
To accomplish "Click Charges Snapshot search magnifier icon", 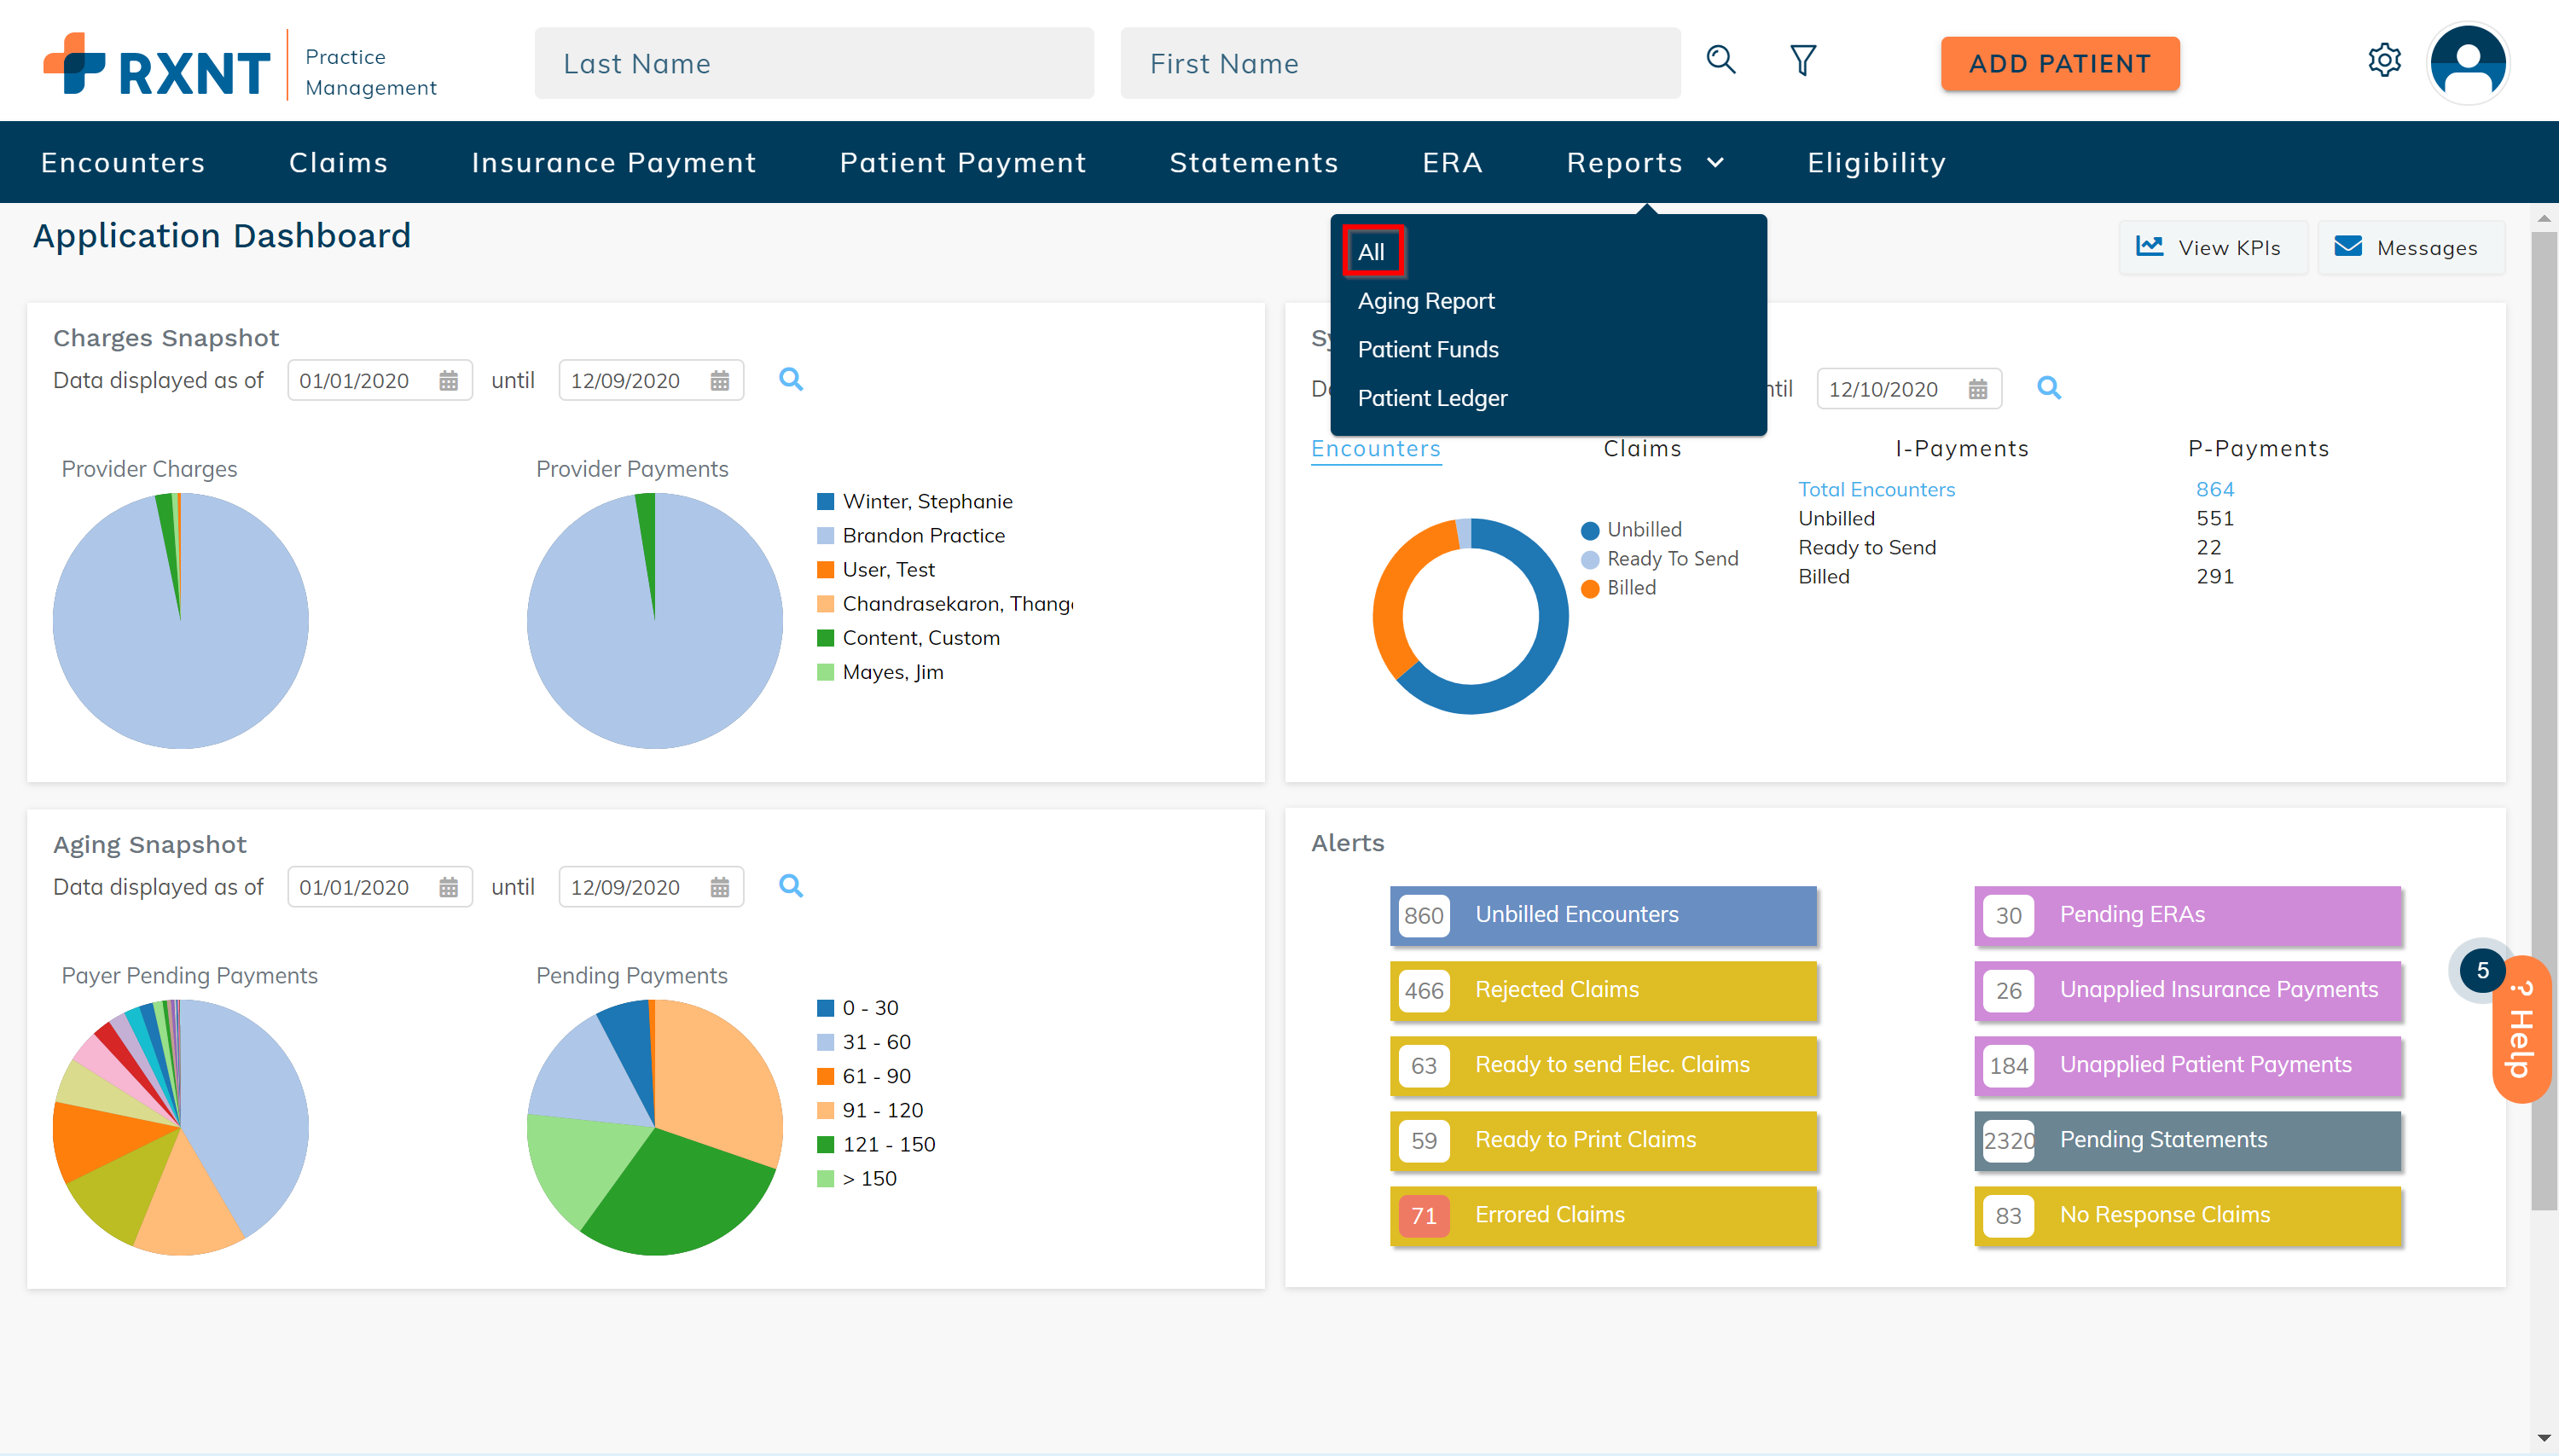I will [790, 380].
